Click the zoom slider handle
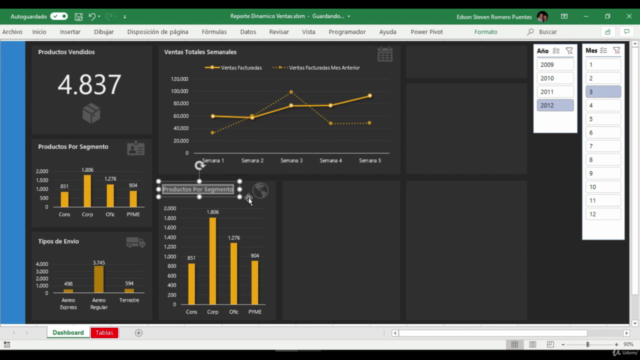Screen dimensions: 640x360 click(588, 345)
